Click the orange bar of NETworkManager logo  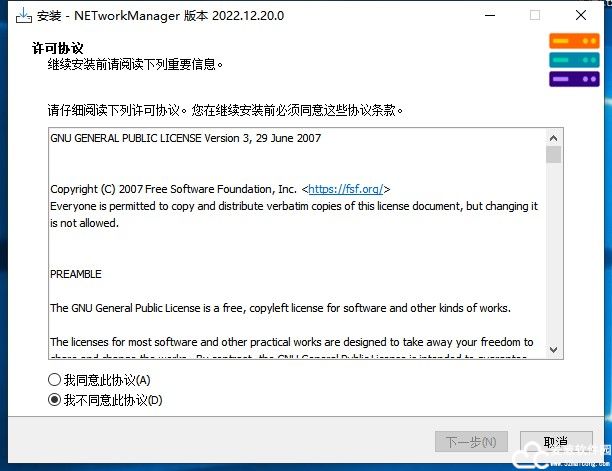point(574,41)
